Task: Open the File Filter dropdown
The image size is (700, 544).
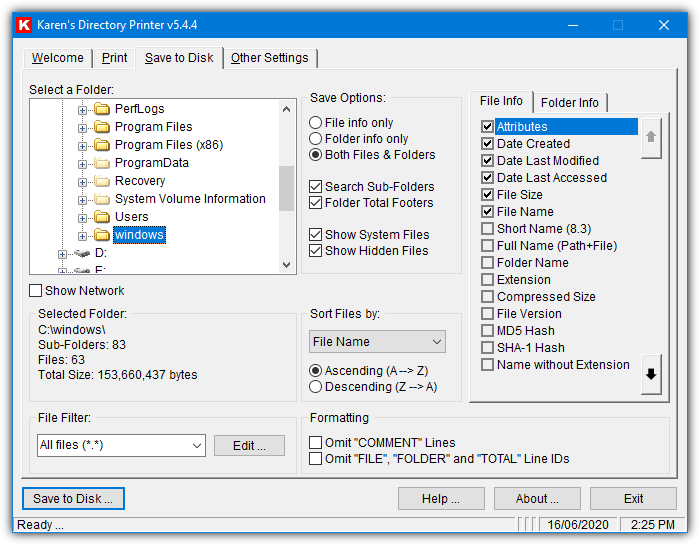Action: coord(121,445)
